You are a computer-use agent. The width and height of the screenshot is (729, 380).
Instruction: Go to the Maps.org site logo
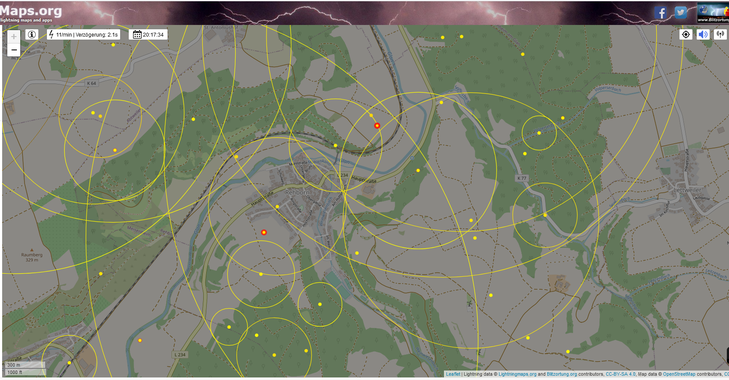(x=31, y=13)
